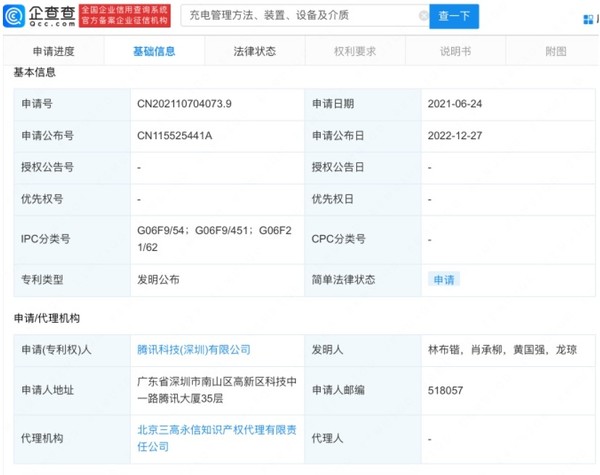Click the 申请公布号 label cell
The image size is (600, 475).
click(x=72, y=136)
